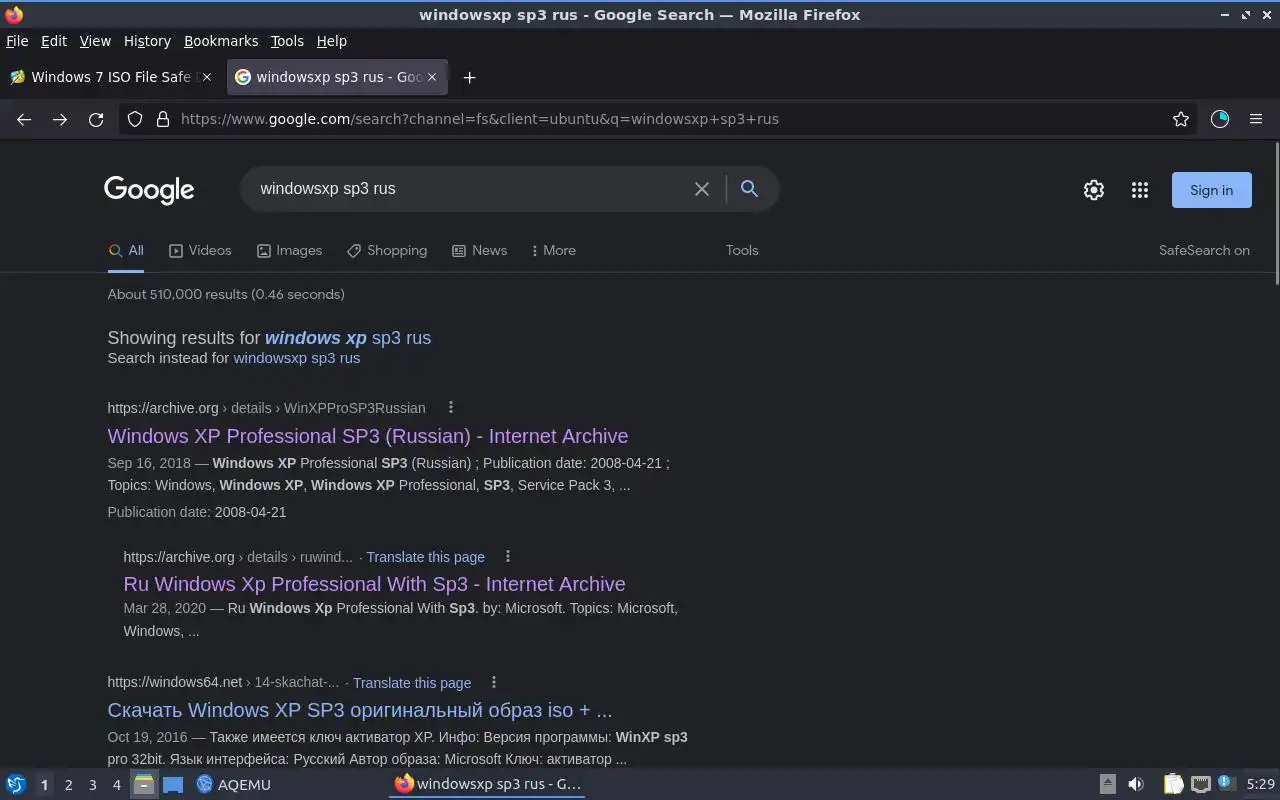Open search Tools filters
This screenshot has height=800, width=1280.
[x=742, y=251]
